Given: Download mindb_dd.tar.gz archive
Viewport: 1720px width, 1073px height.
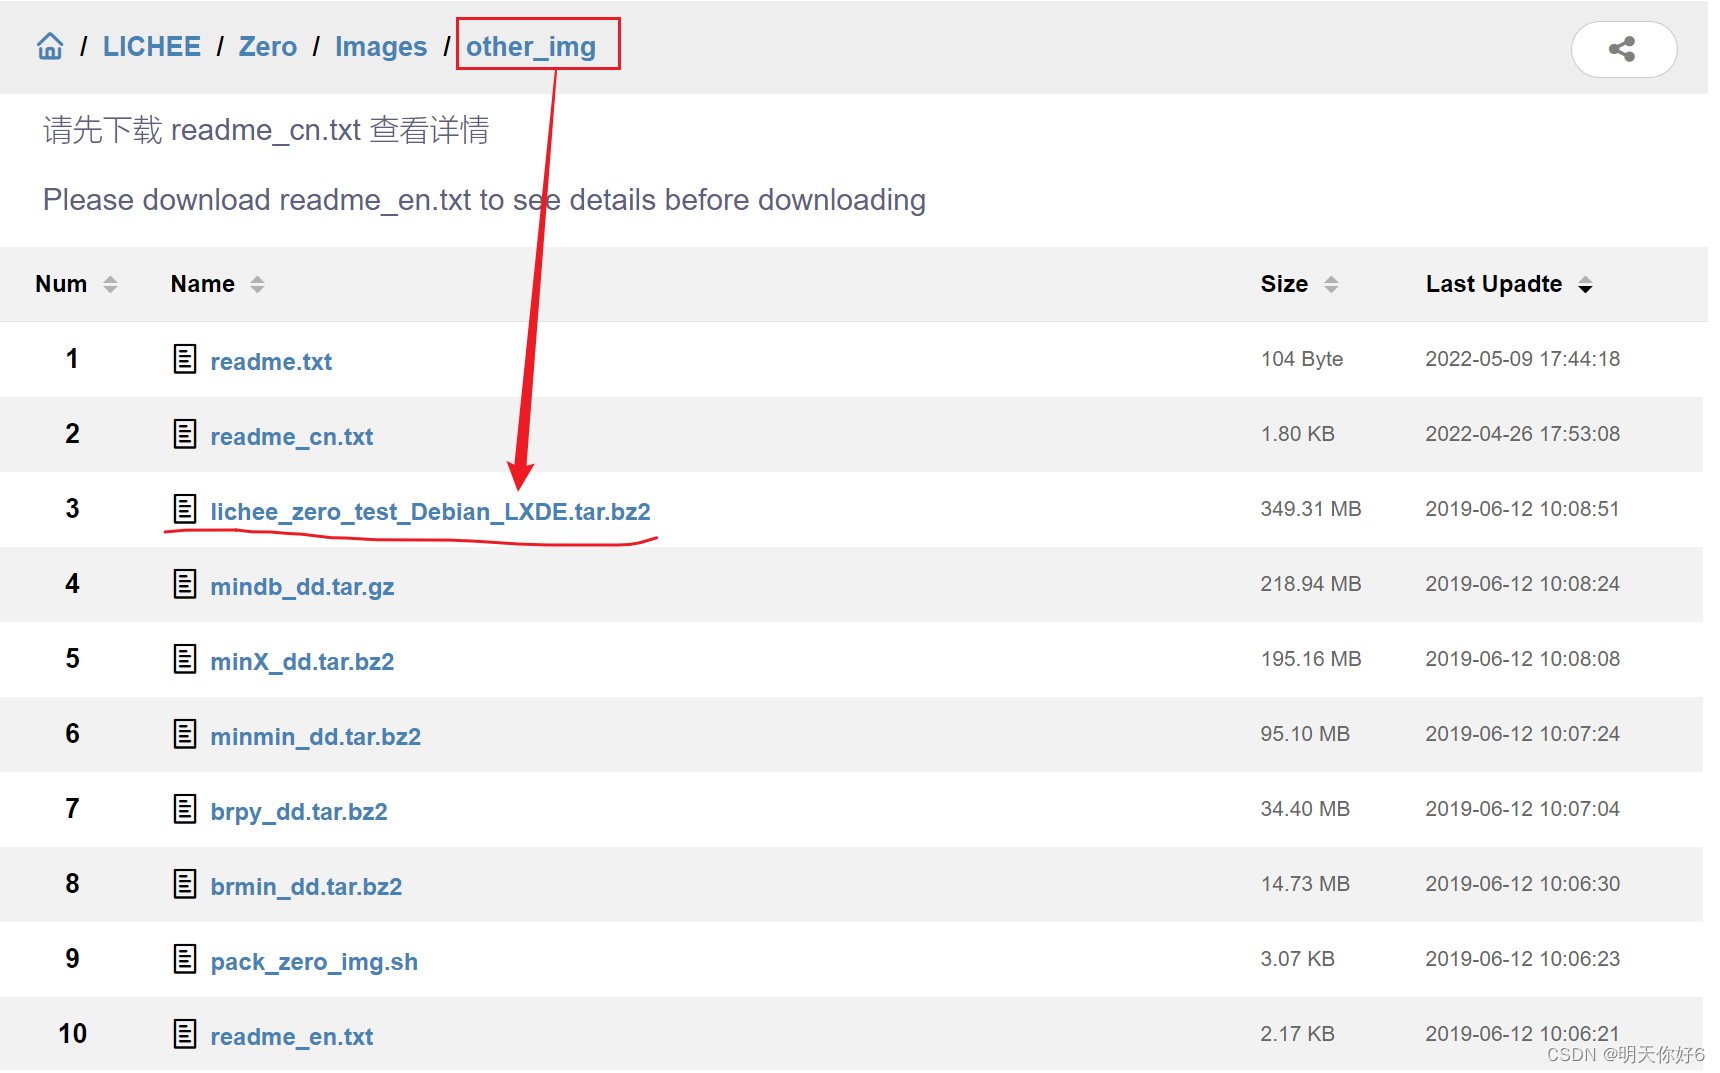Looking at the screenshot, I should [302, 587].
